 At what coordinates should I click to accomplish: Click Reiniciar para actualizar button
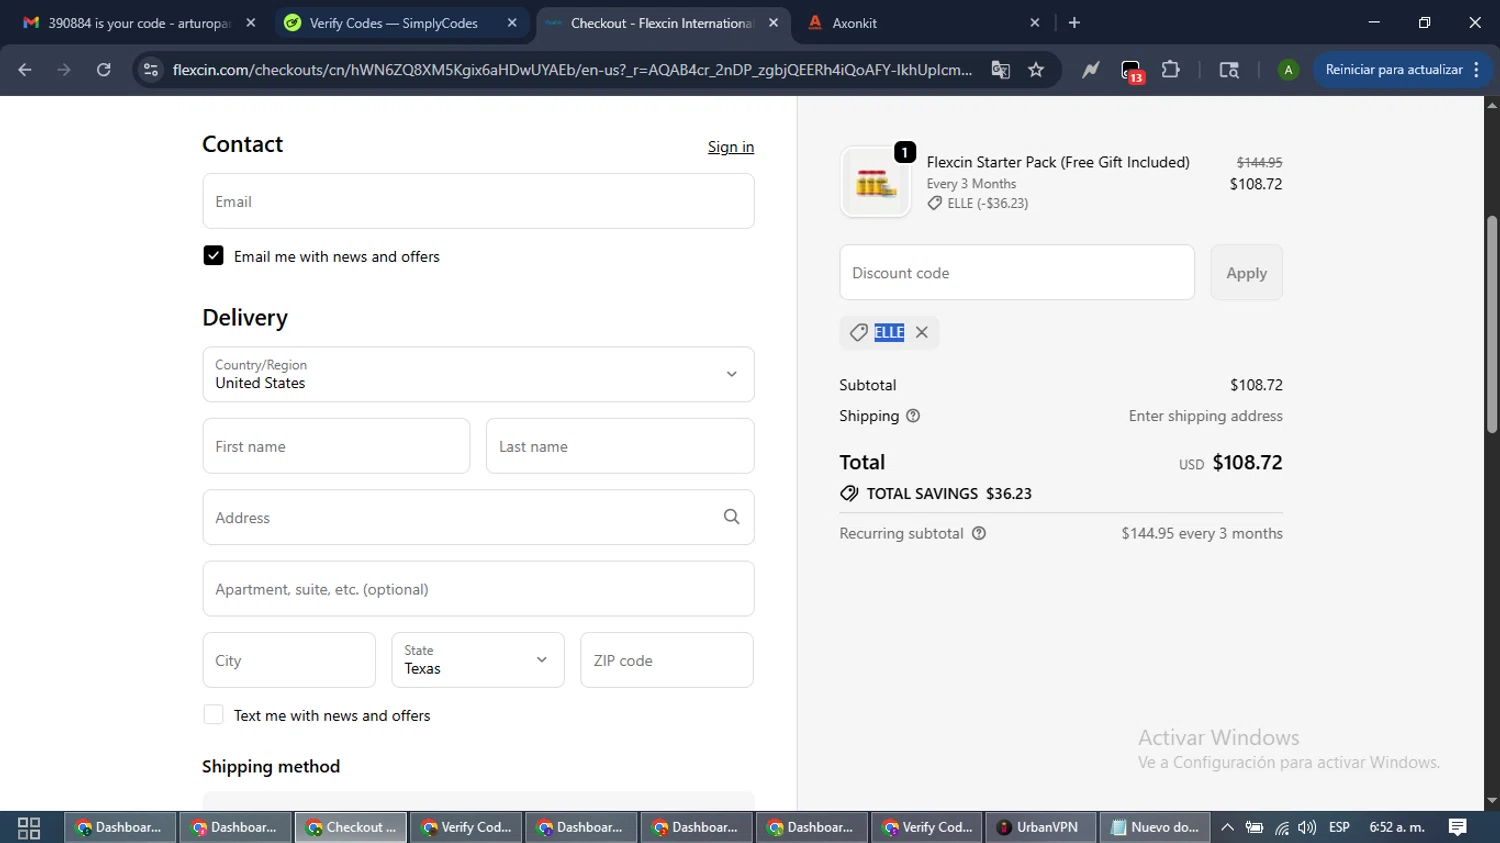(1394, 70)
